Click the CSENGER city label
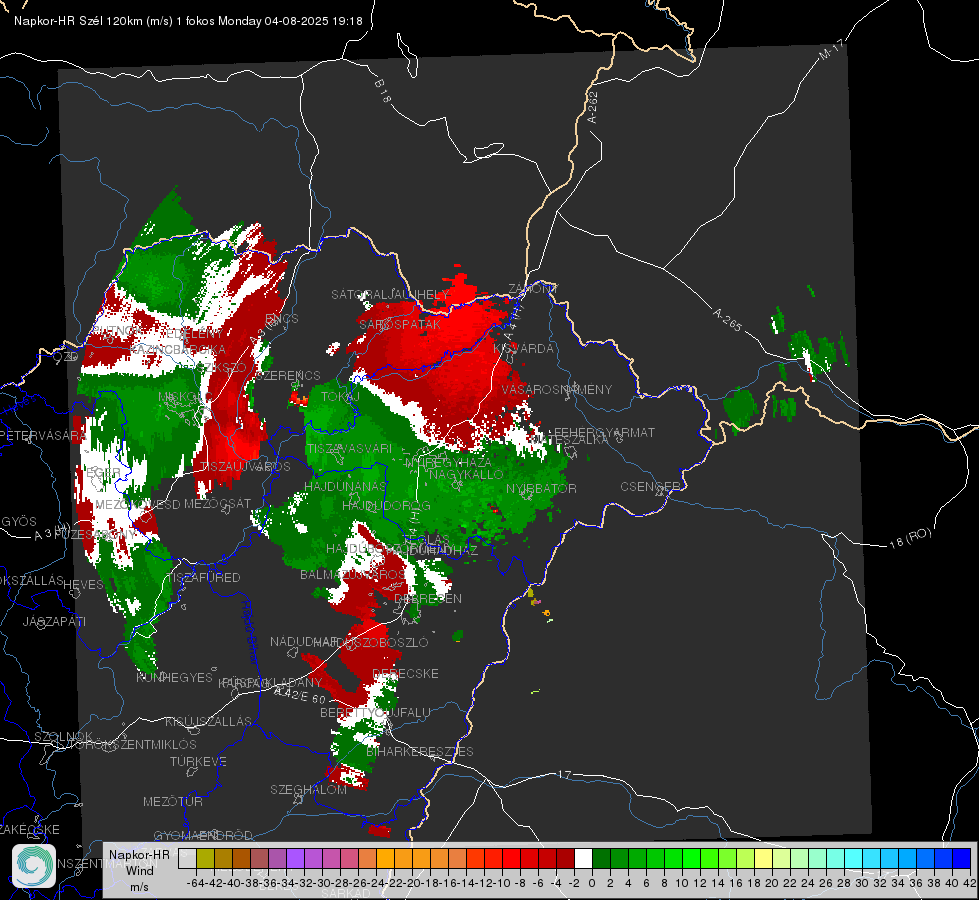 point(650,487)
